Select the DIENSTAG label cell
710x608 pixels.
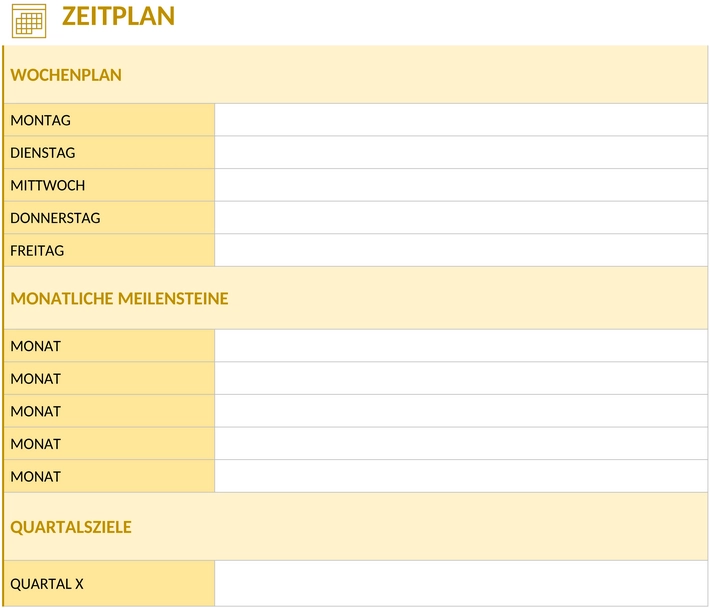109,153
